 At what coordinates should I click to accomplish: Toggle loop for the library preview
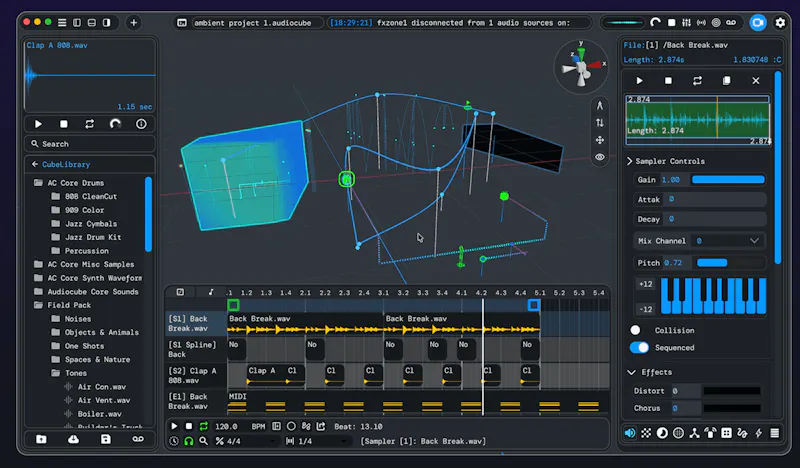(x=89, y=124)
